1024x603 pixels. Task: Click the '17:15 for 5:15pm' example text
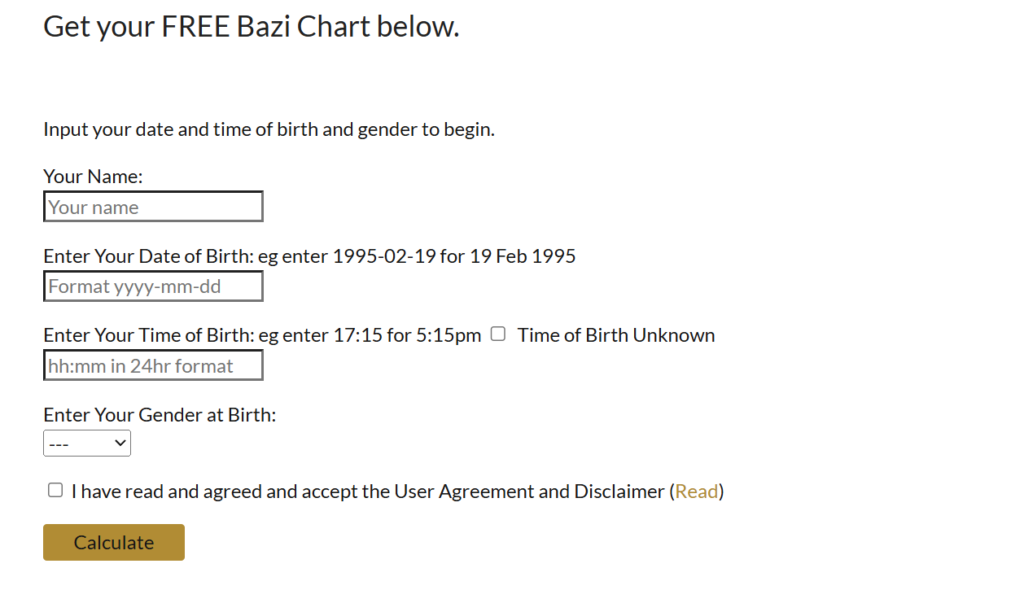[410, 335]
